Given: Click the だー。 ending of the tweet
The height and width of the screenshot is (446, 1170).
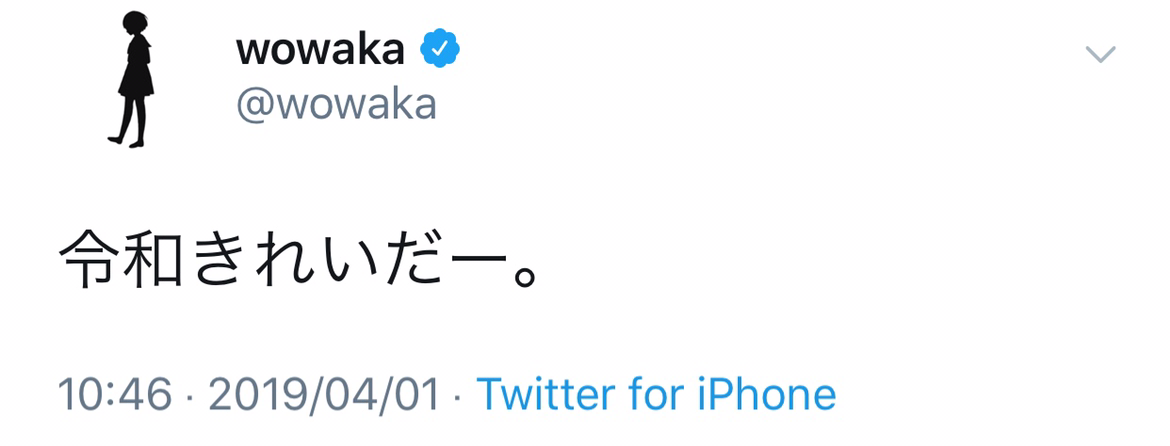Looking at the screenshot, I should (x=470, y=264).
